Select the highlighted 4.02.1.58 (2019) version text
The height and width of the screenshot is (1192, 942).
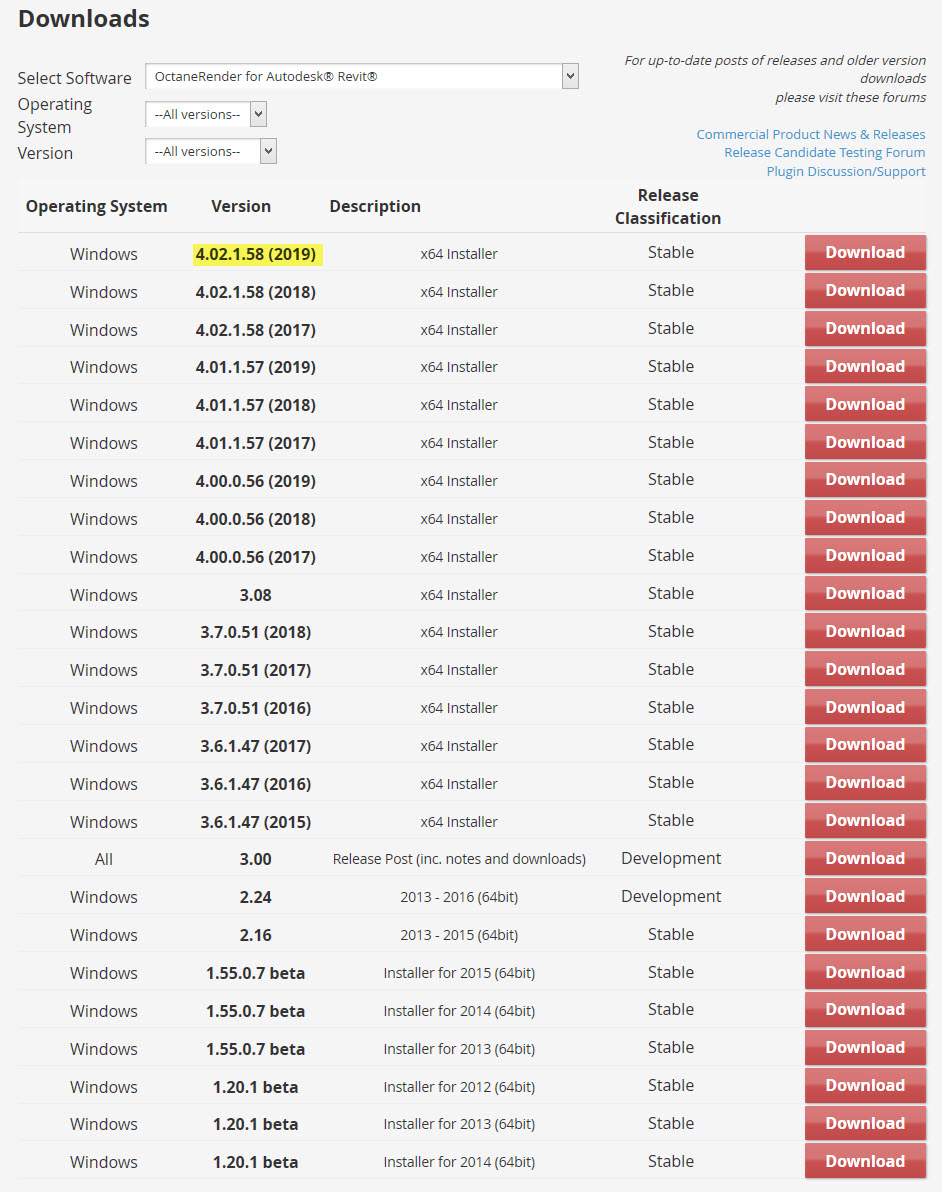click(256, 254)
